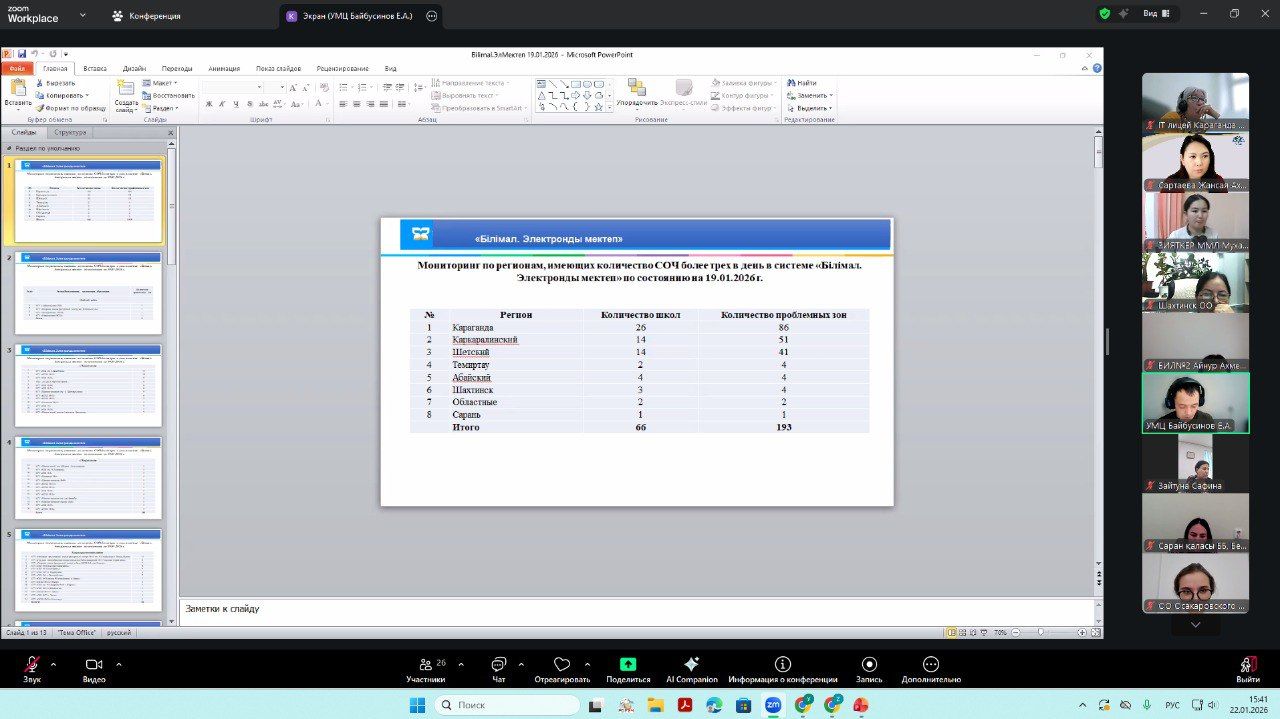
Task: Open Информация о конференции info
Action: [x=783, y=666]
